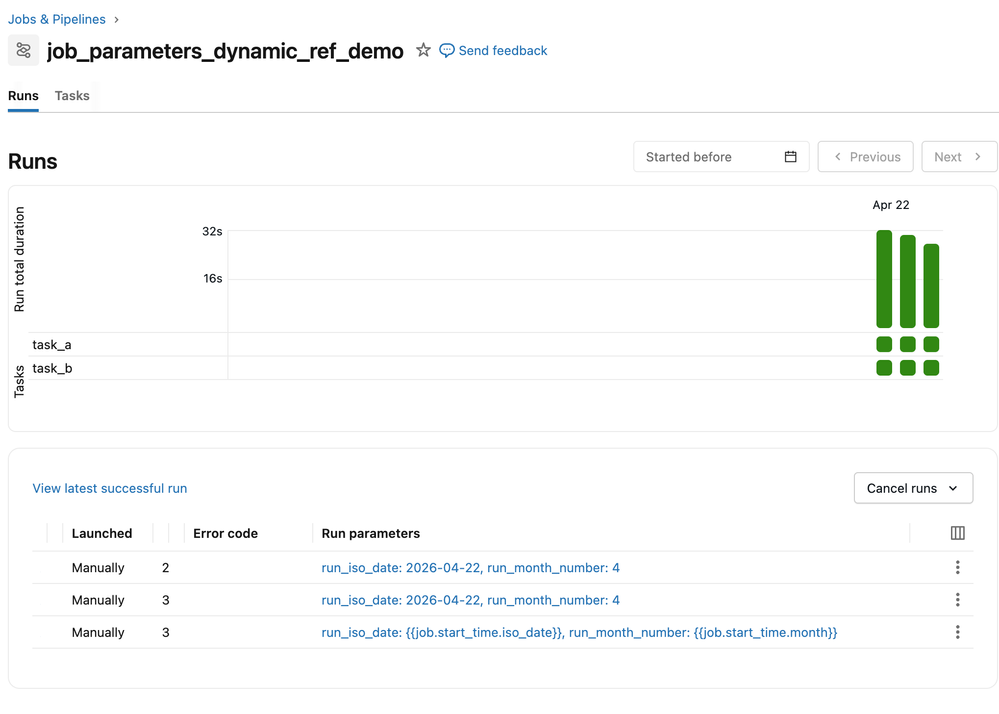Select the Runs tab
The height and width of the screenshot is (714, 999).
[23, 96]
